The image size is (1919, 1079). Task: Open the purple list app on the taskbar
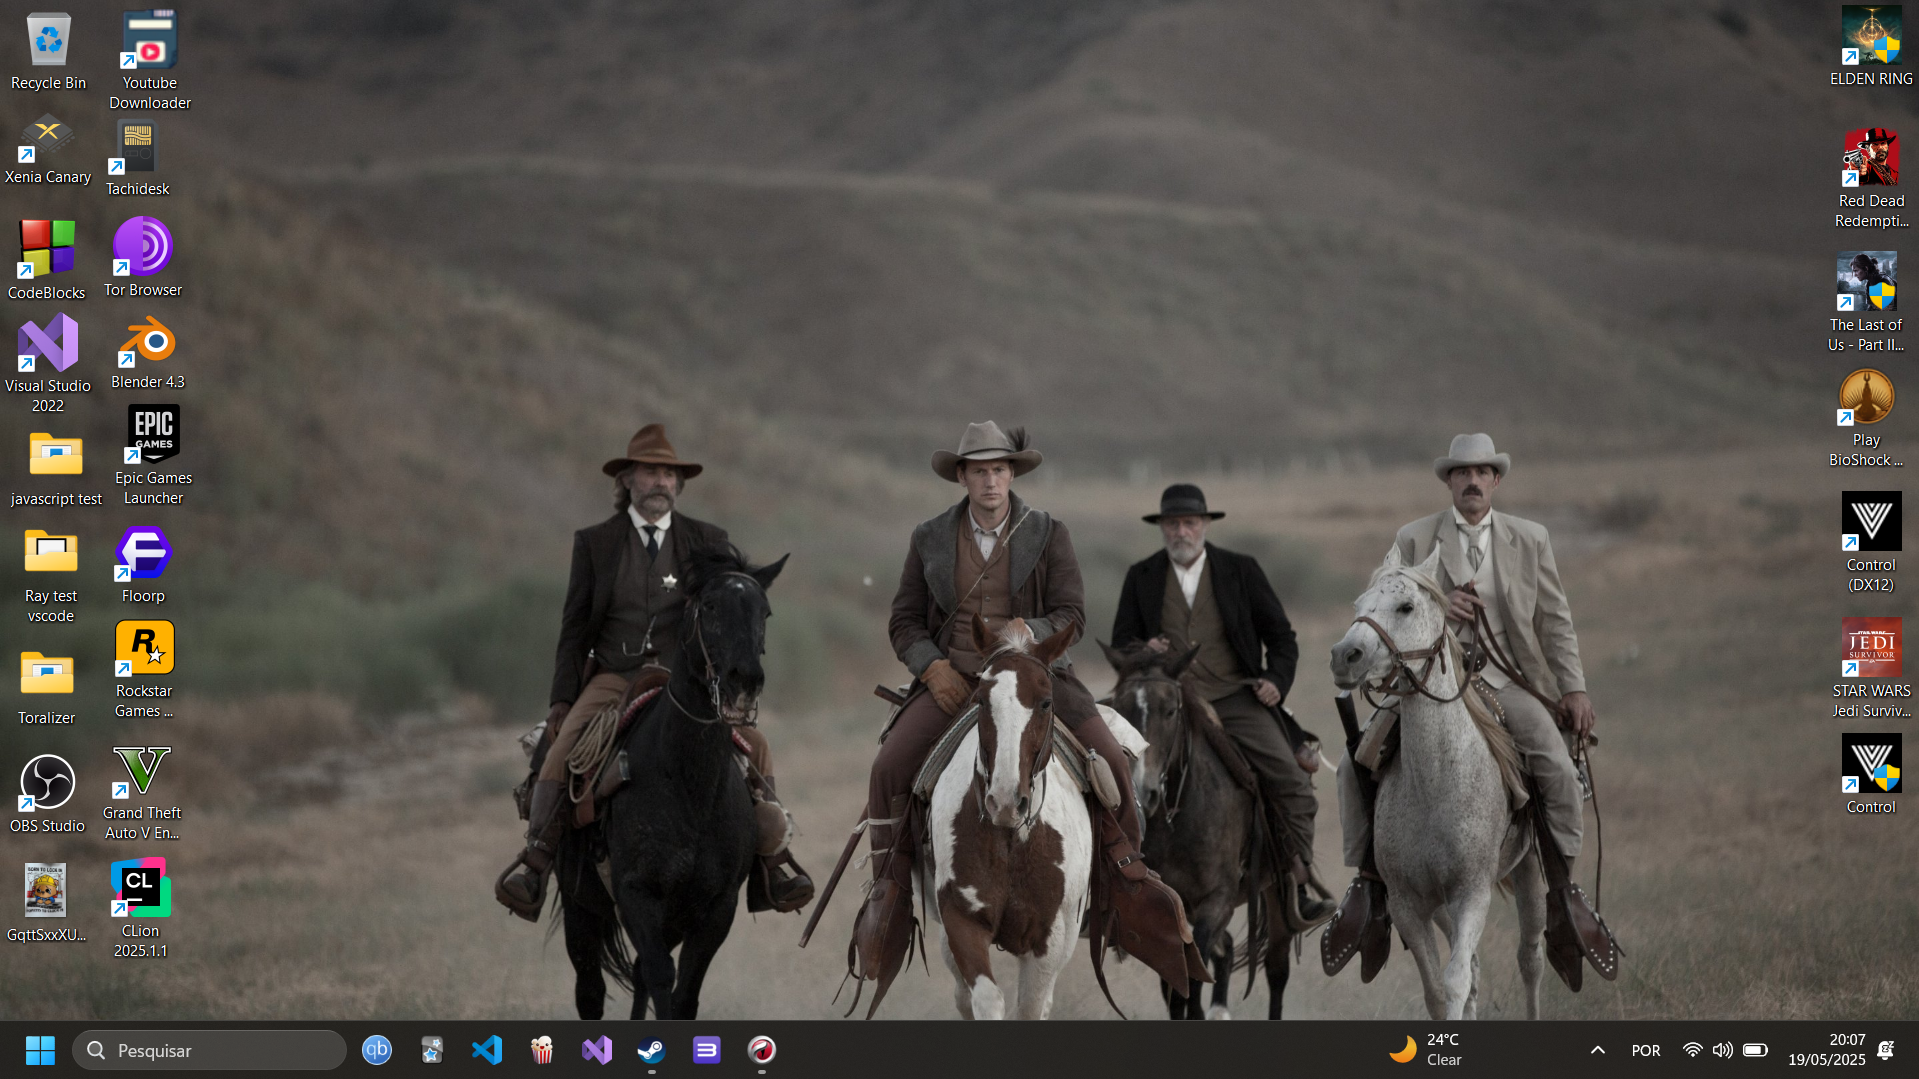[707, 1050]
